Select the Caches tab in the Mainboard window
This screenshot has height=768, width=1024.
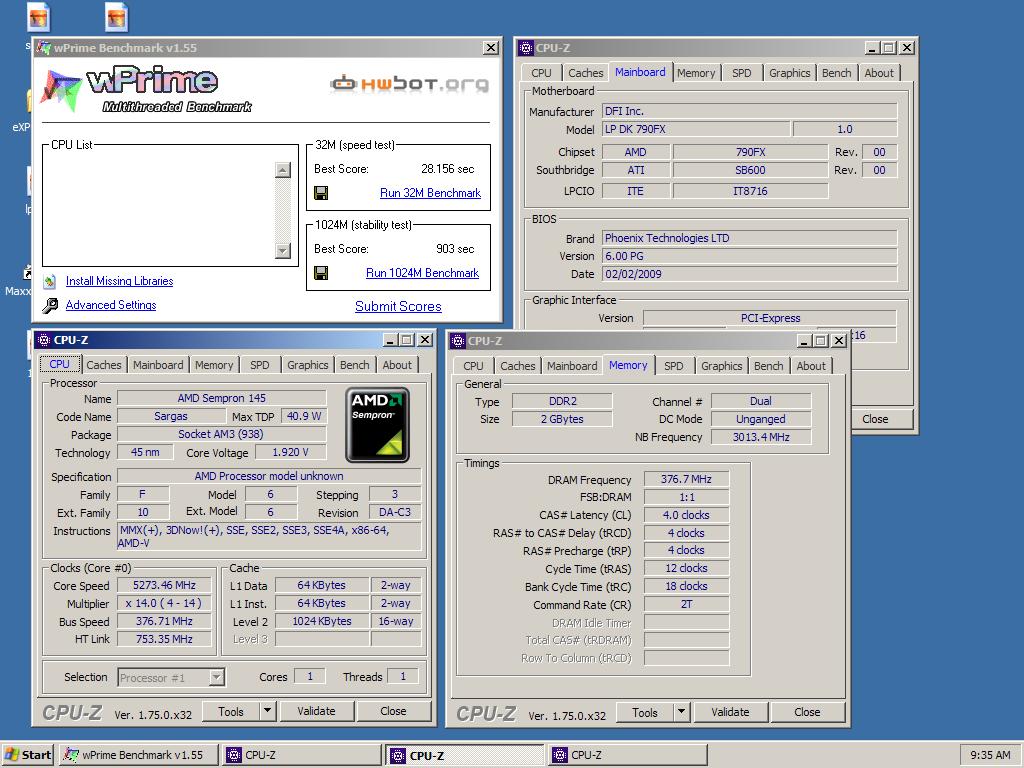pyautogui.click(x=586, y=73)
